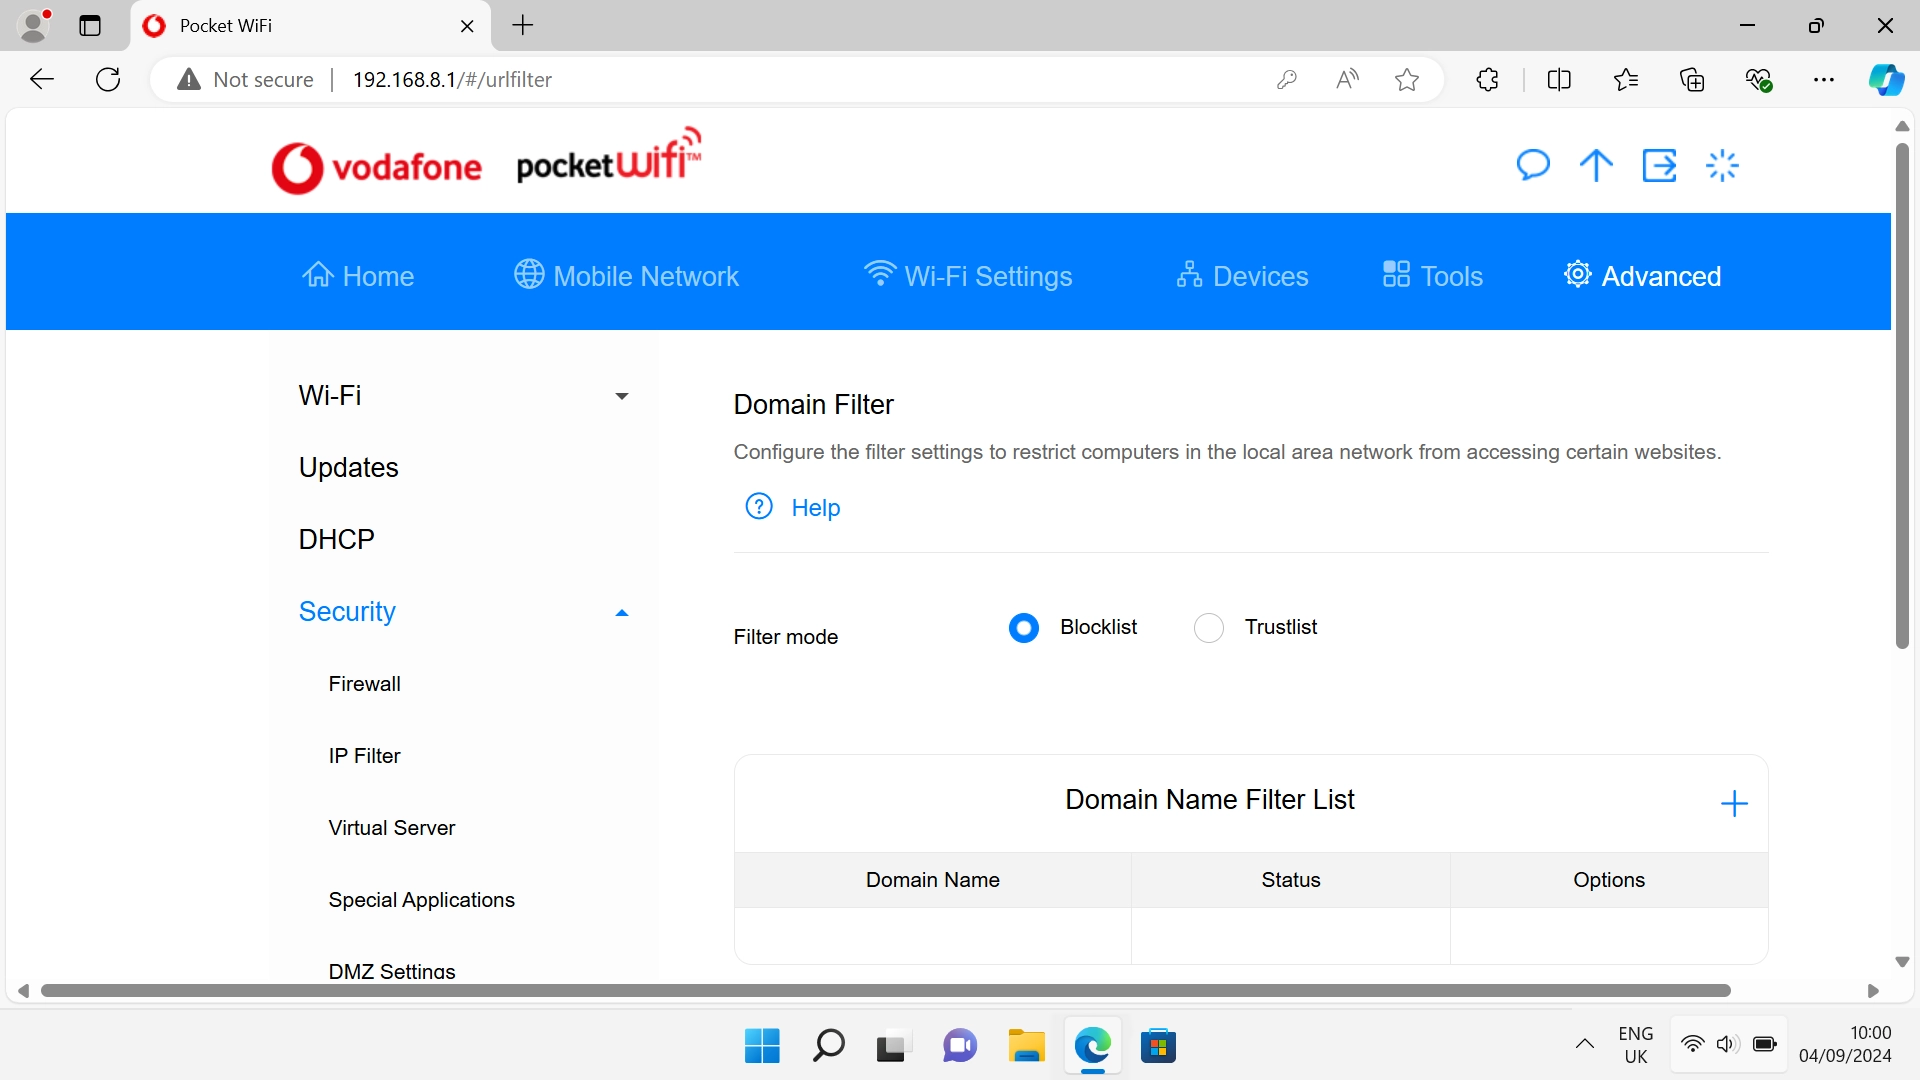Click the horizontal page scrollbar
This screenshot has height=1080, width=1920.
[x=885, y=990]
